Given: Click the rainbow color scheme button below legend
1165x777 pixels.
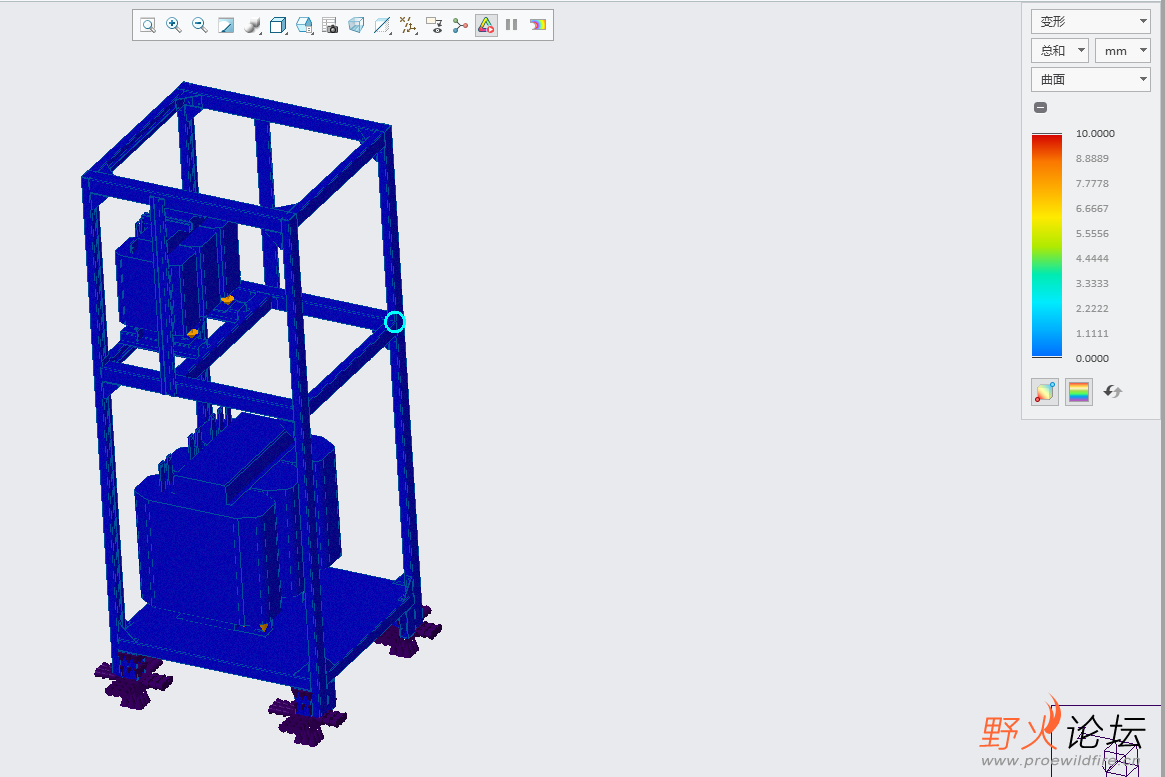Looking at the screenshot, I should 1079,391.
